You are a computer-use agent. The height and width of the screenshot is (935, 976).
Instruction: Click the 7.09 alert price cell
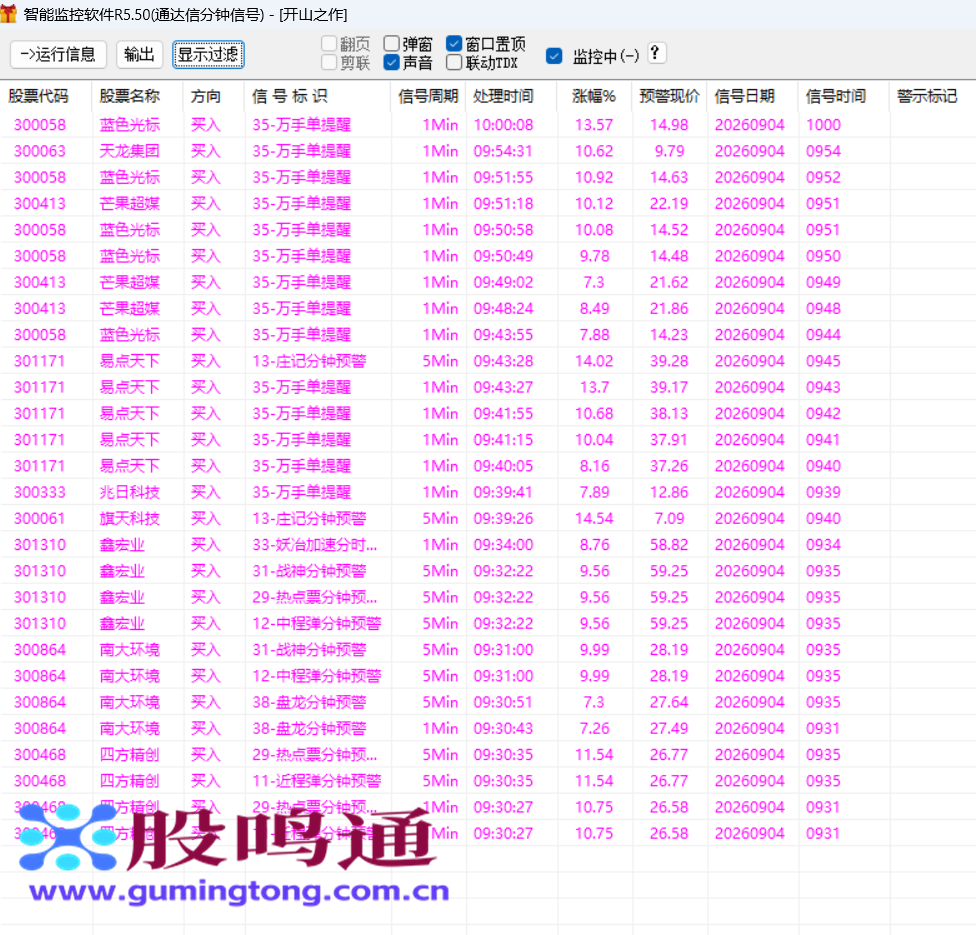click(x=669, y=519)
